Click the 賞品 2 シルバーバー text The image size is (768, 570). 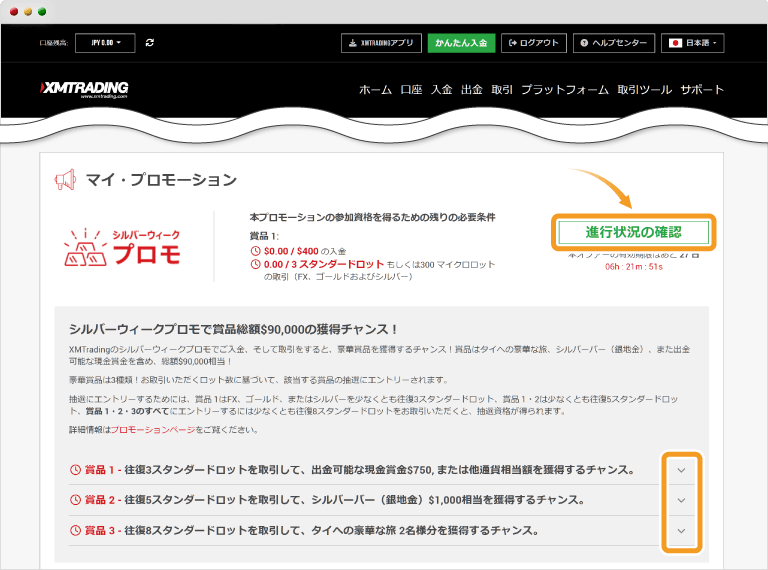(x=335, y=500)
